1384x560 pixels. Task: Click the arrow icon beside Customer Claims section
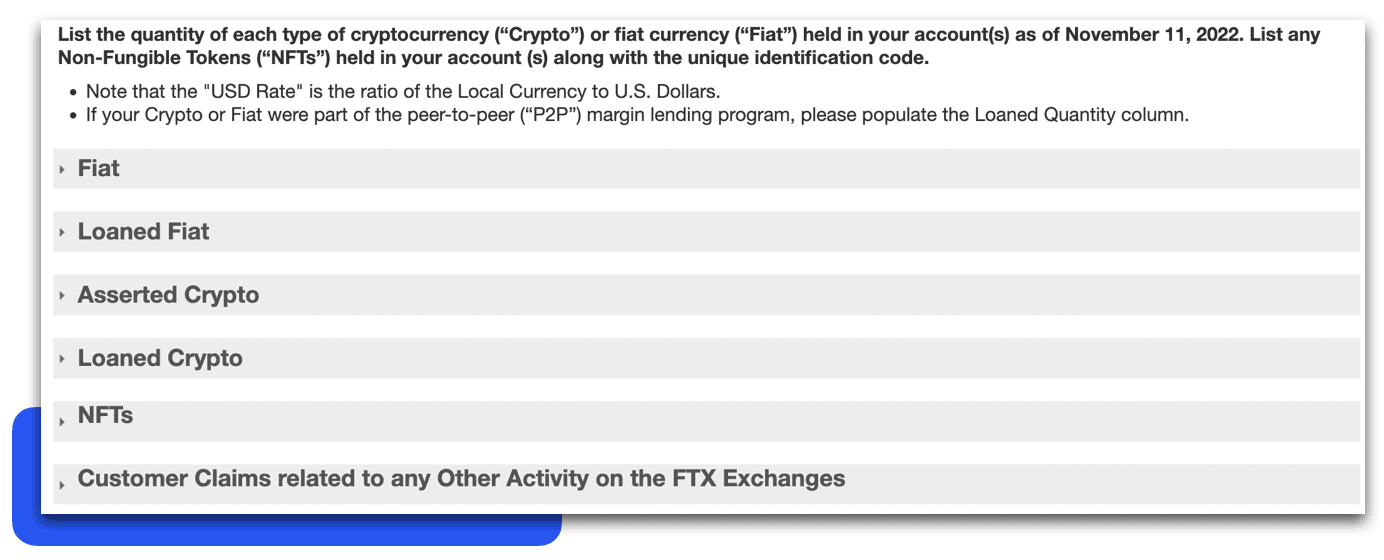[x=62, y=485]
